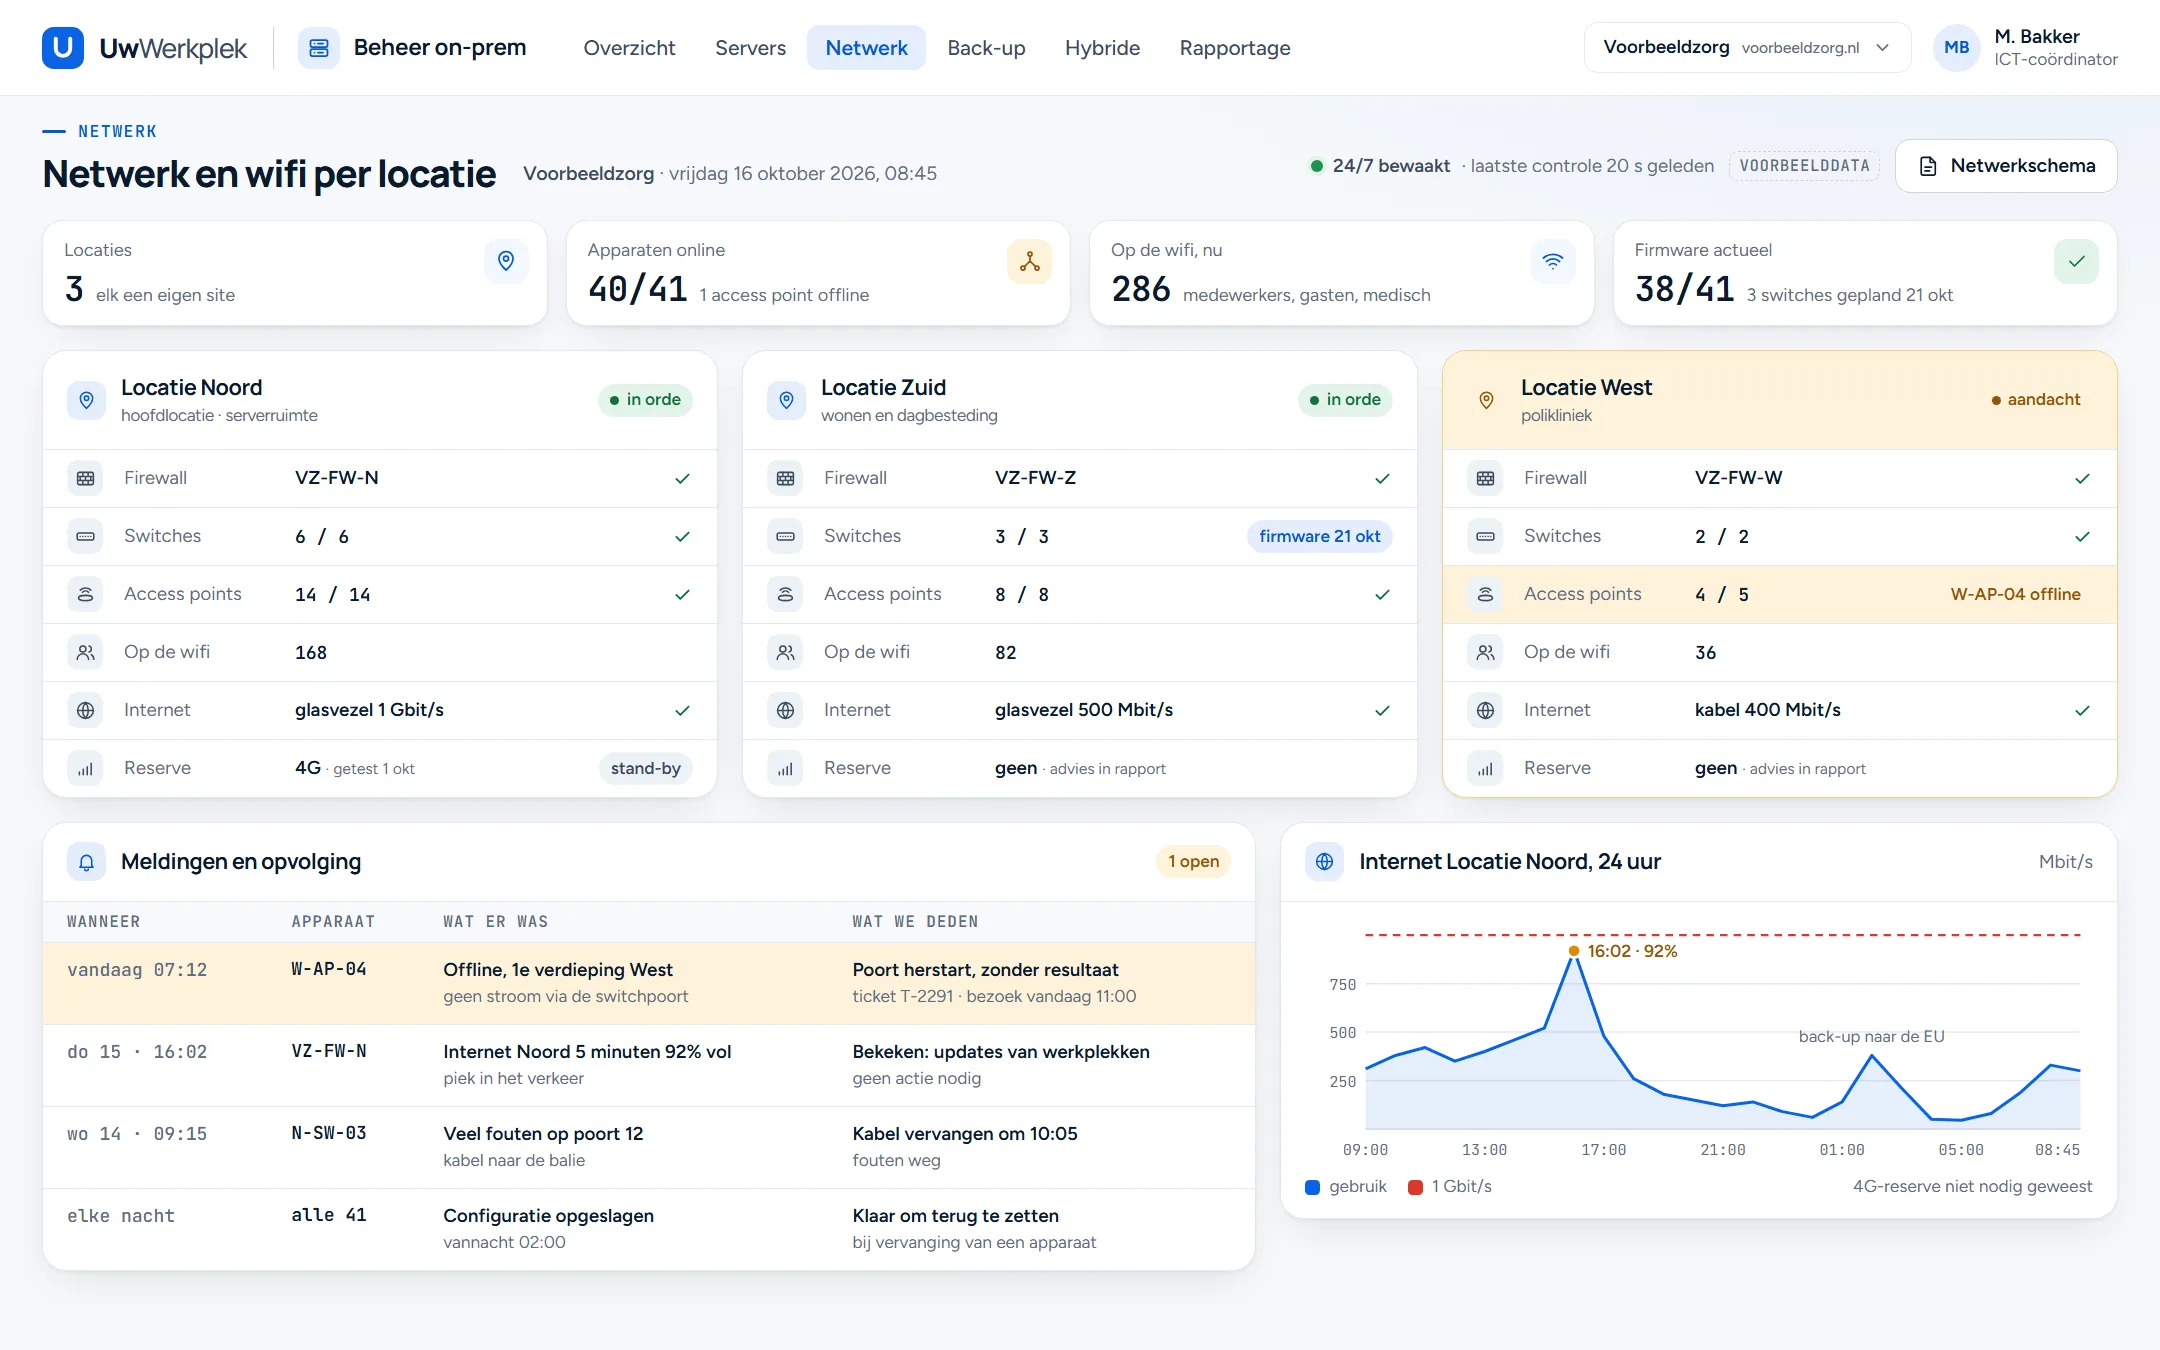Click the globe icon in Locatie Zuid Internet row
The width and height of the screenshot is (2160, 1350).
tap(786, 710)
